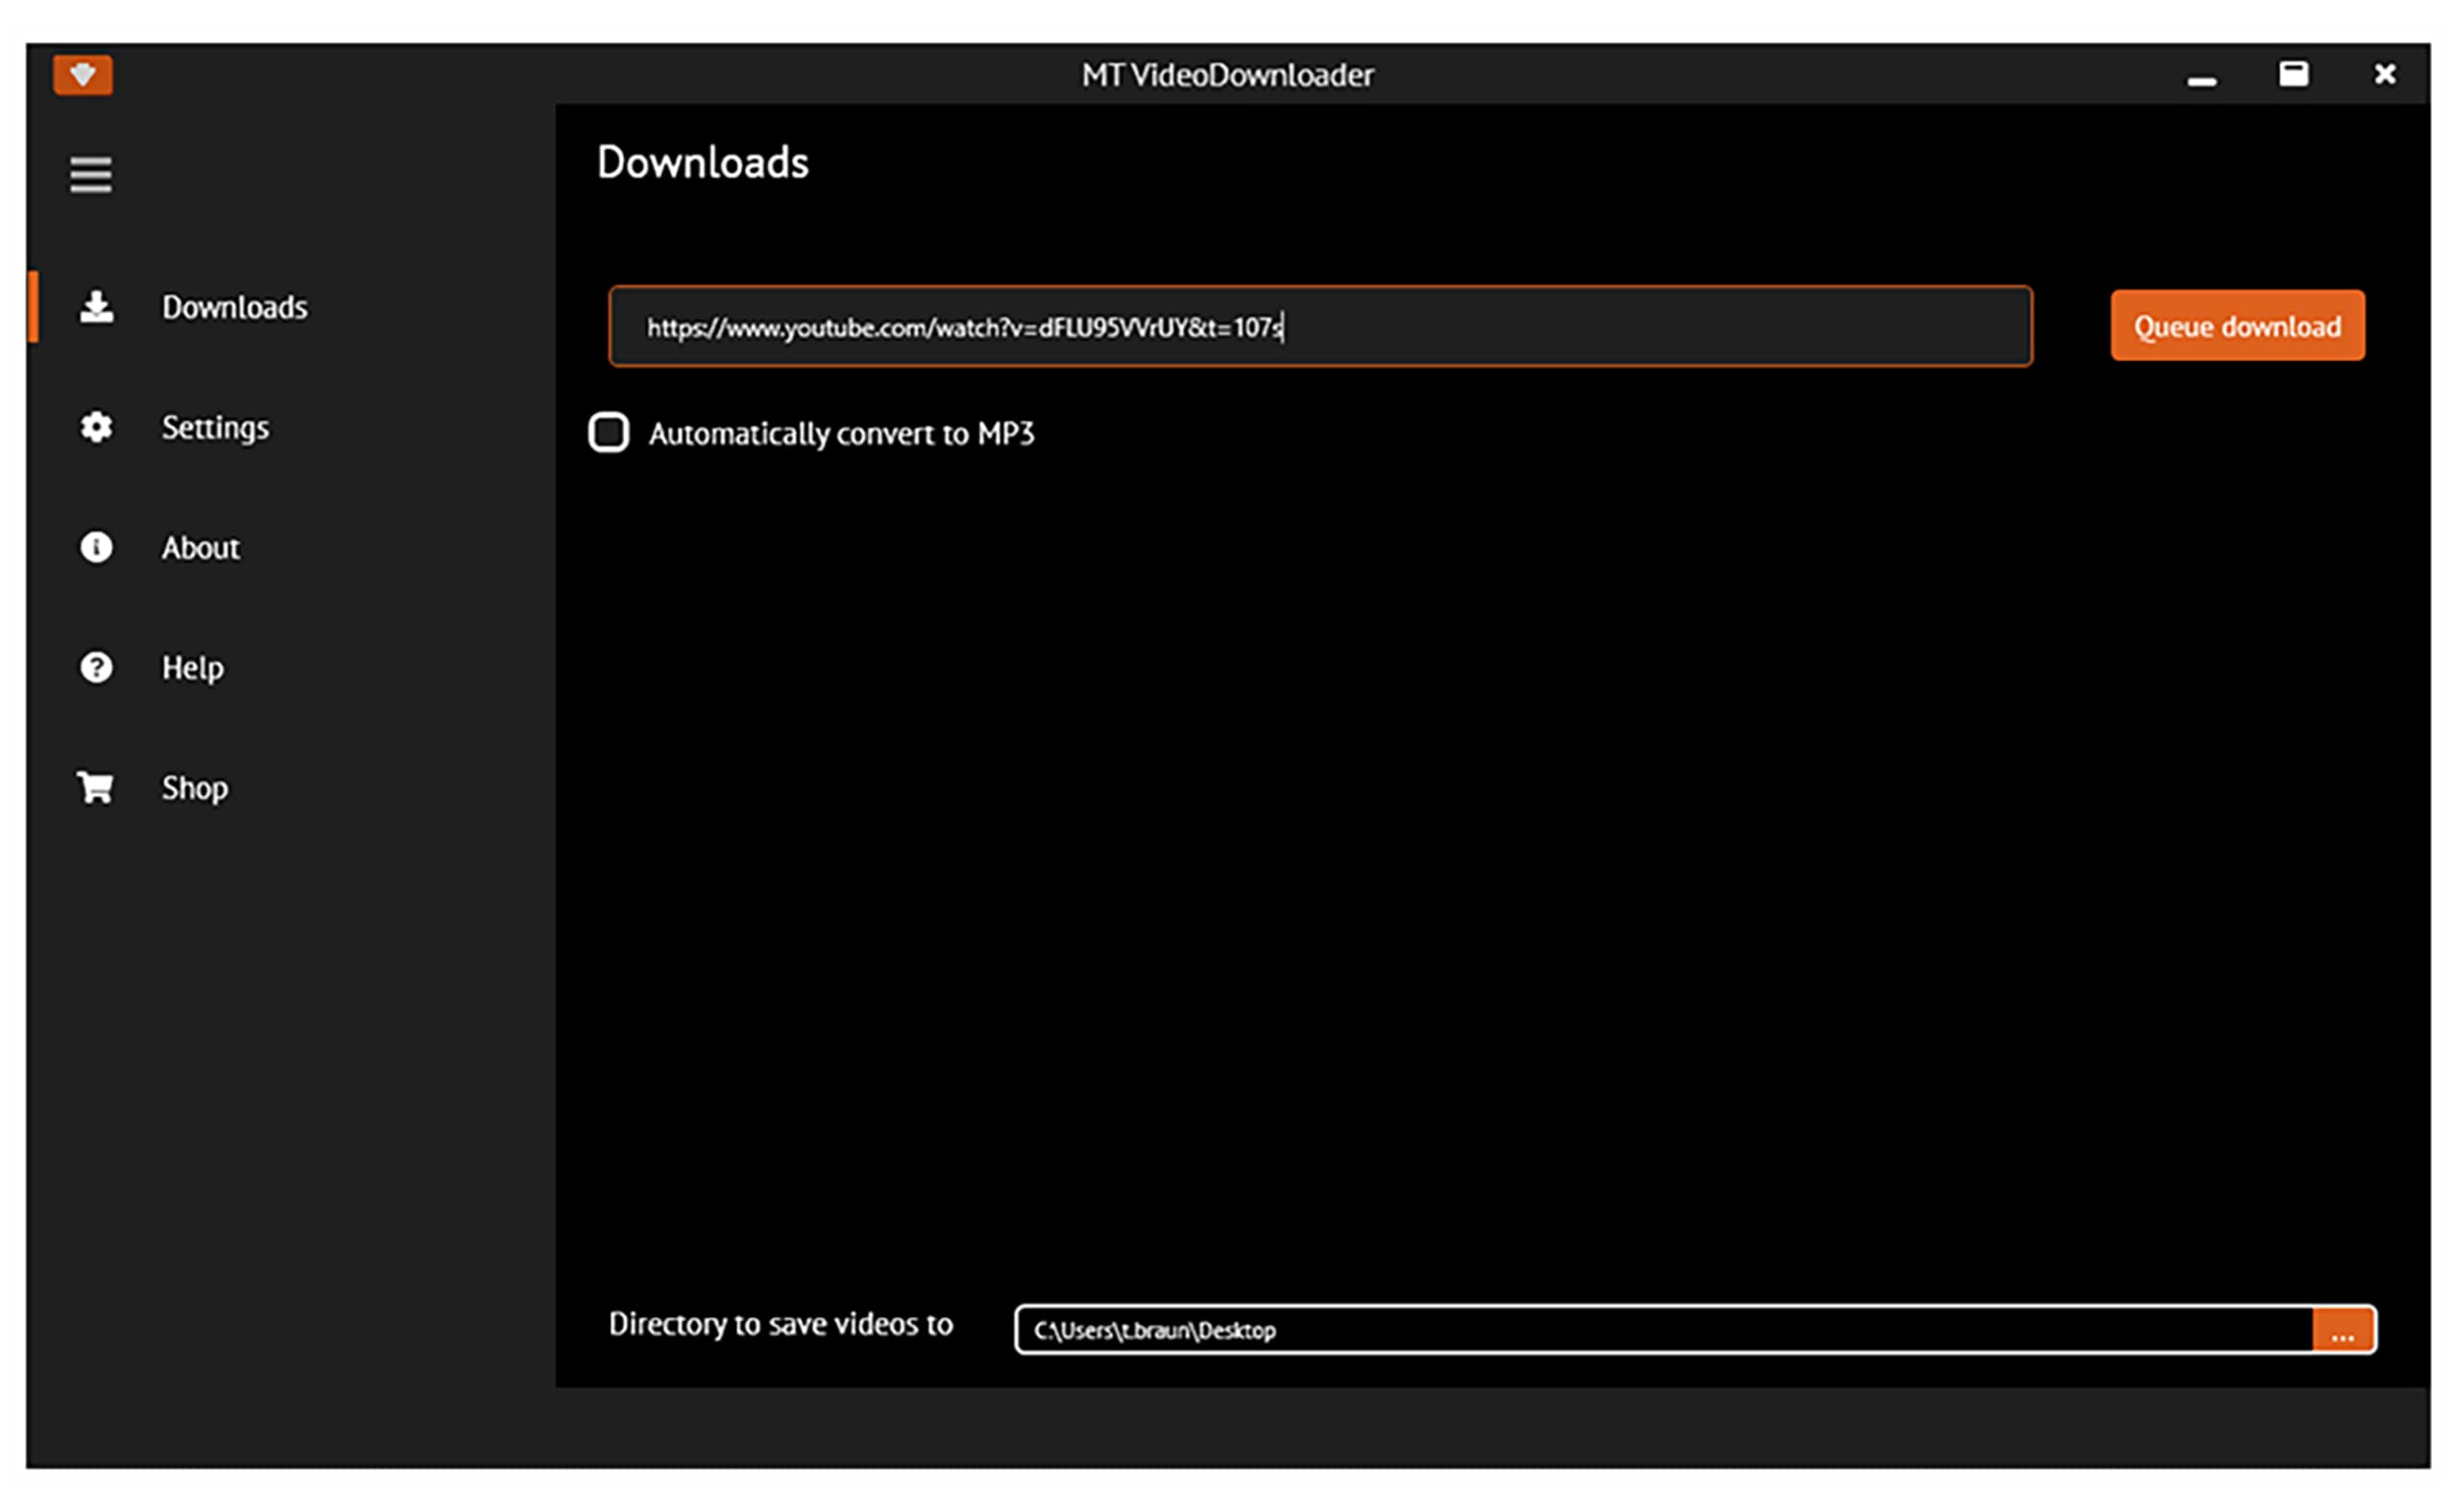Maximize the MT VideoDownloader window

pos(2294,74)
